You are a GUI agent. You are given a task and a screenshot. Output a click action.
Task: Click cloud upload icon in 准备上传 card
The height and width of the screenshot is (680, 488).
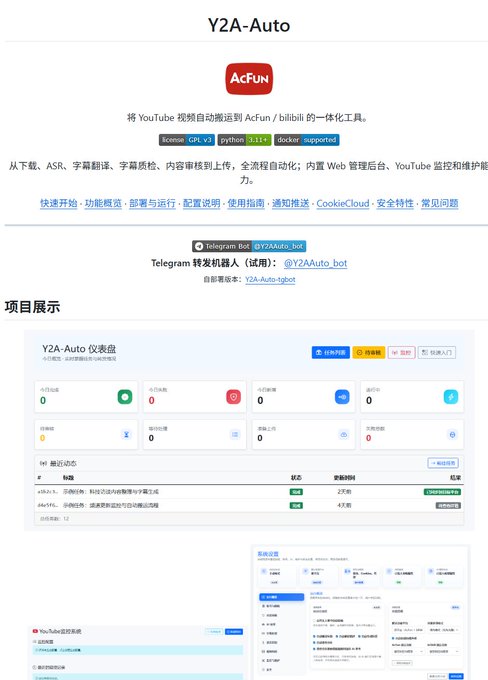pyautogui.click(x=344, y=434)
